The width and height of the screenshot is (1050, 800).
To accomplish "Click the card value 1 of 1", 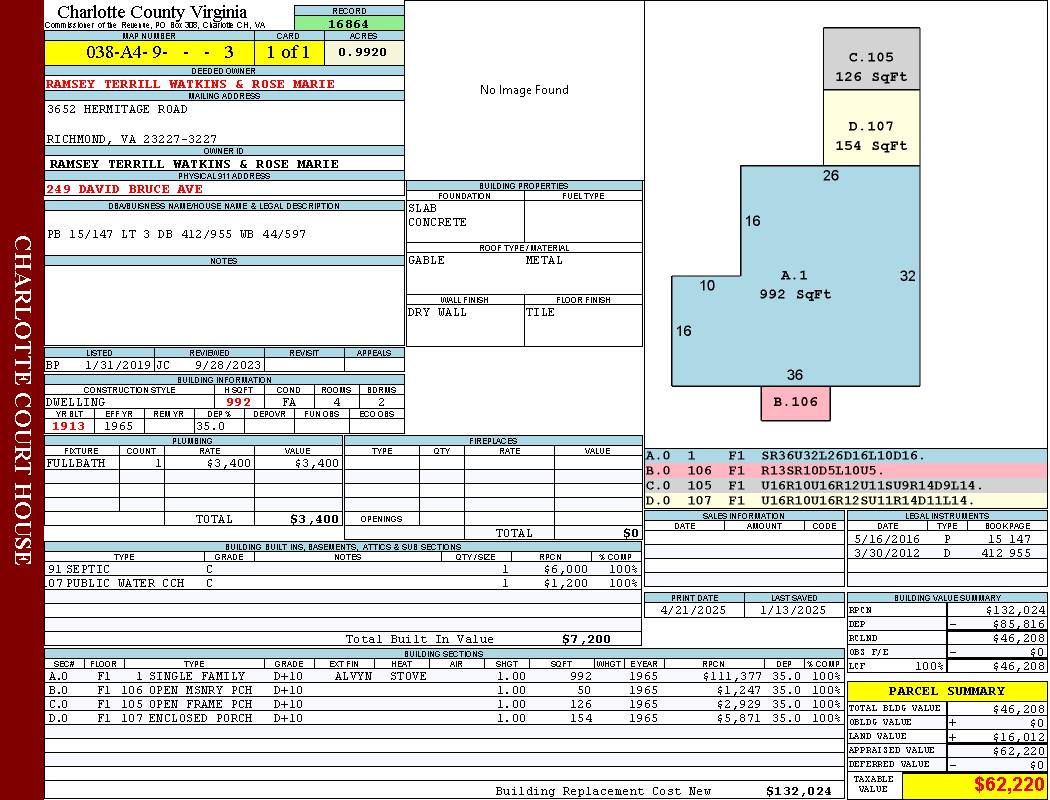I will pyautogui.click(x=288, y=52).
